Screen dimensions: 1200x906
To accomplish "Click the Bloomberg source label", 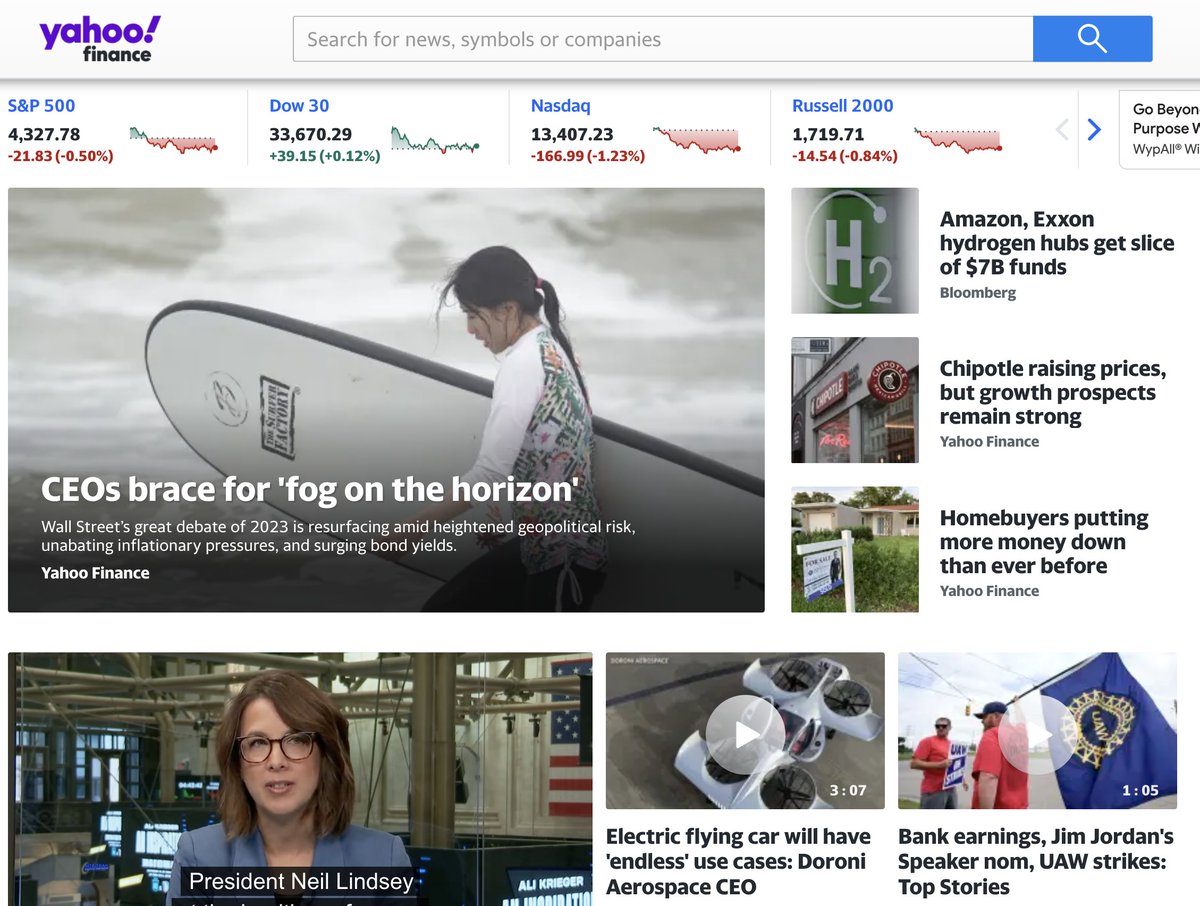I will point(978,293).
